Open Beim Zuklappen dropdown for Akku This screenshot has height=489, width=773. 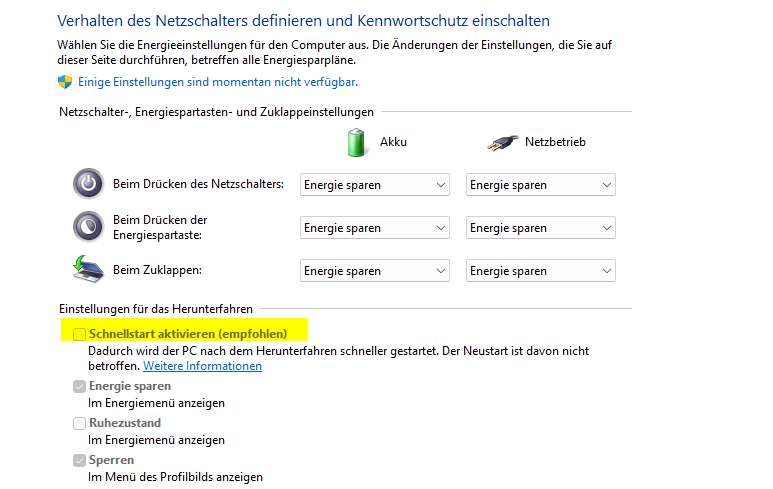(374, 271)
